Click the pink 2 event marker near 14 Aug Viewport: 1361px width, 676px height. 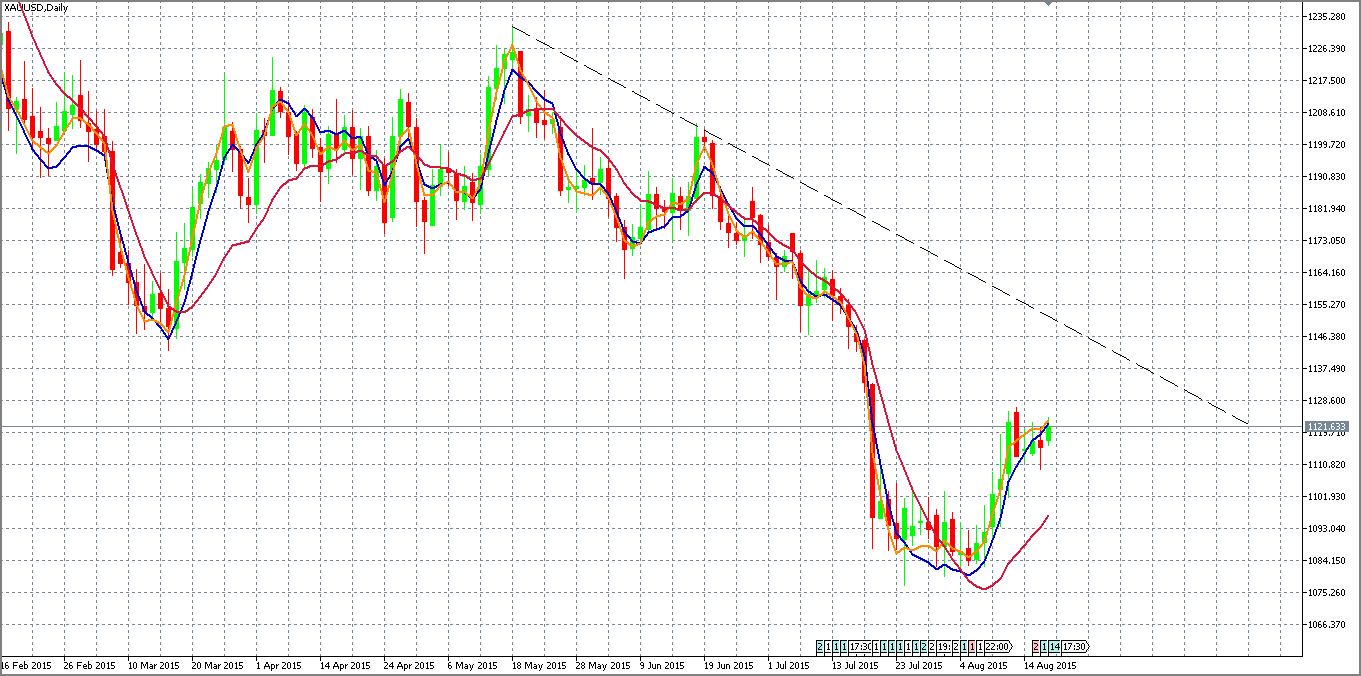tap(1036, 646)
